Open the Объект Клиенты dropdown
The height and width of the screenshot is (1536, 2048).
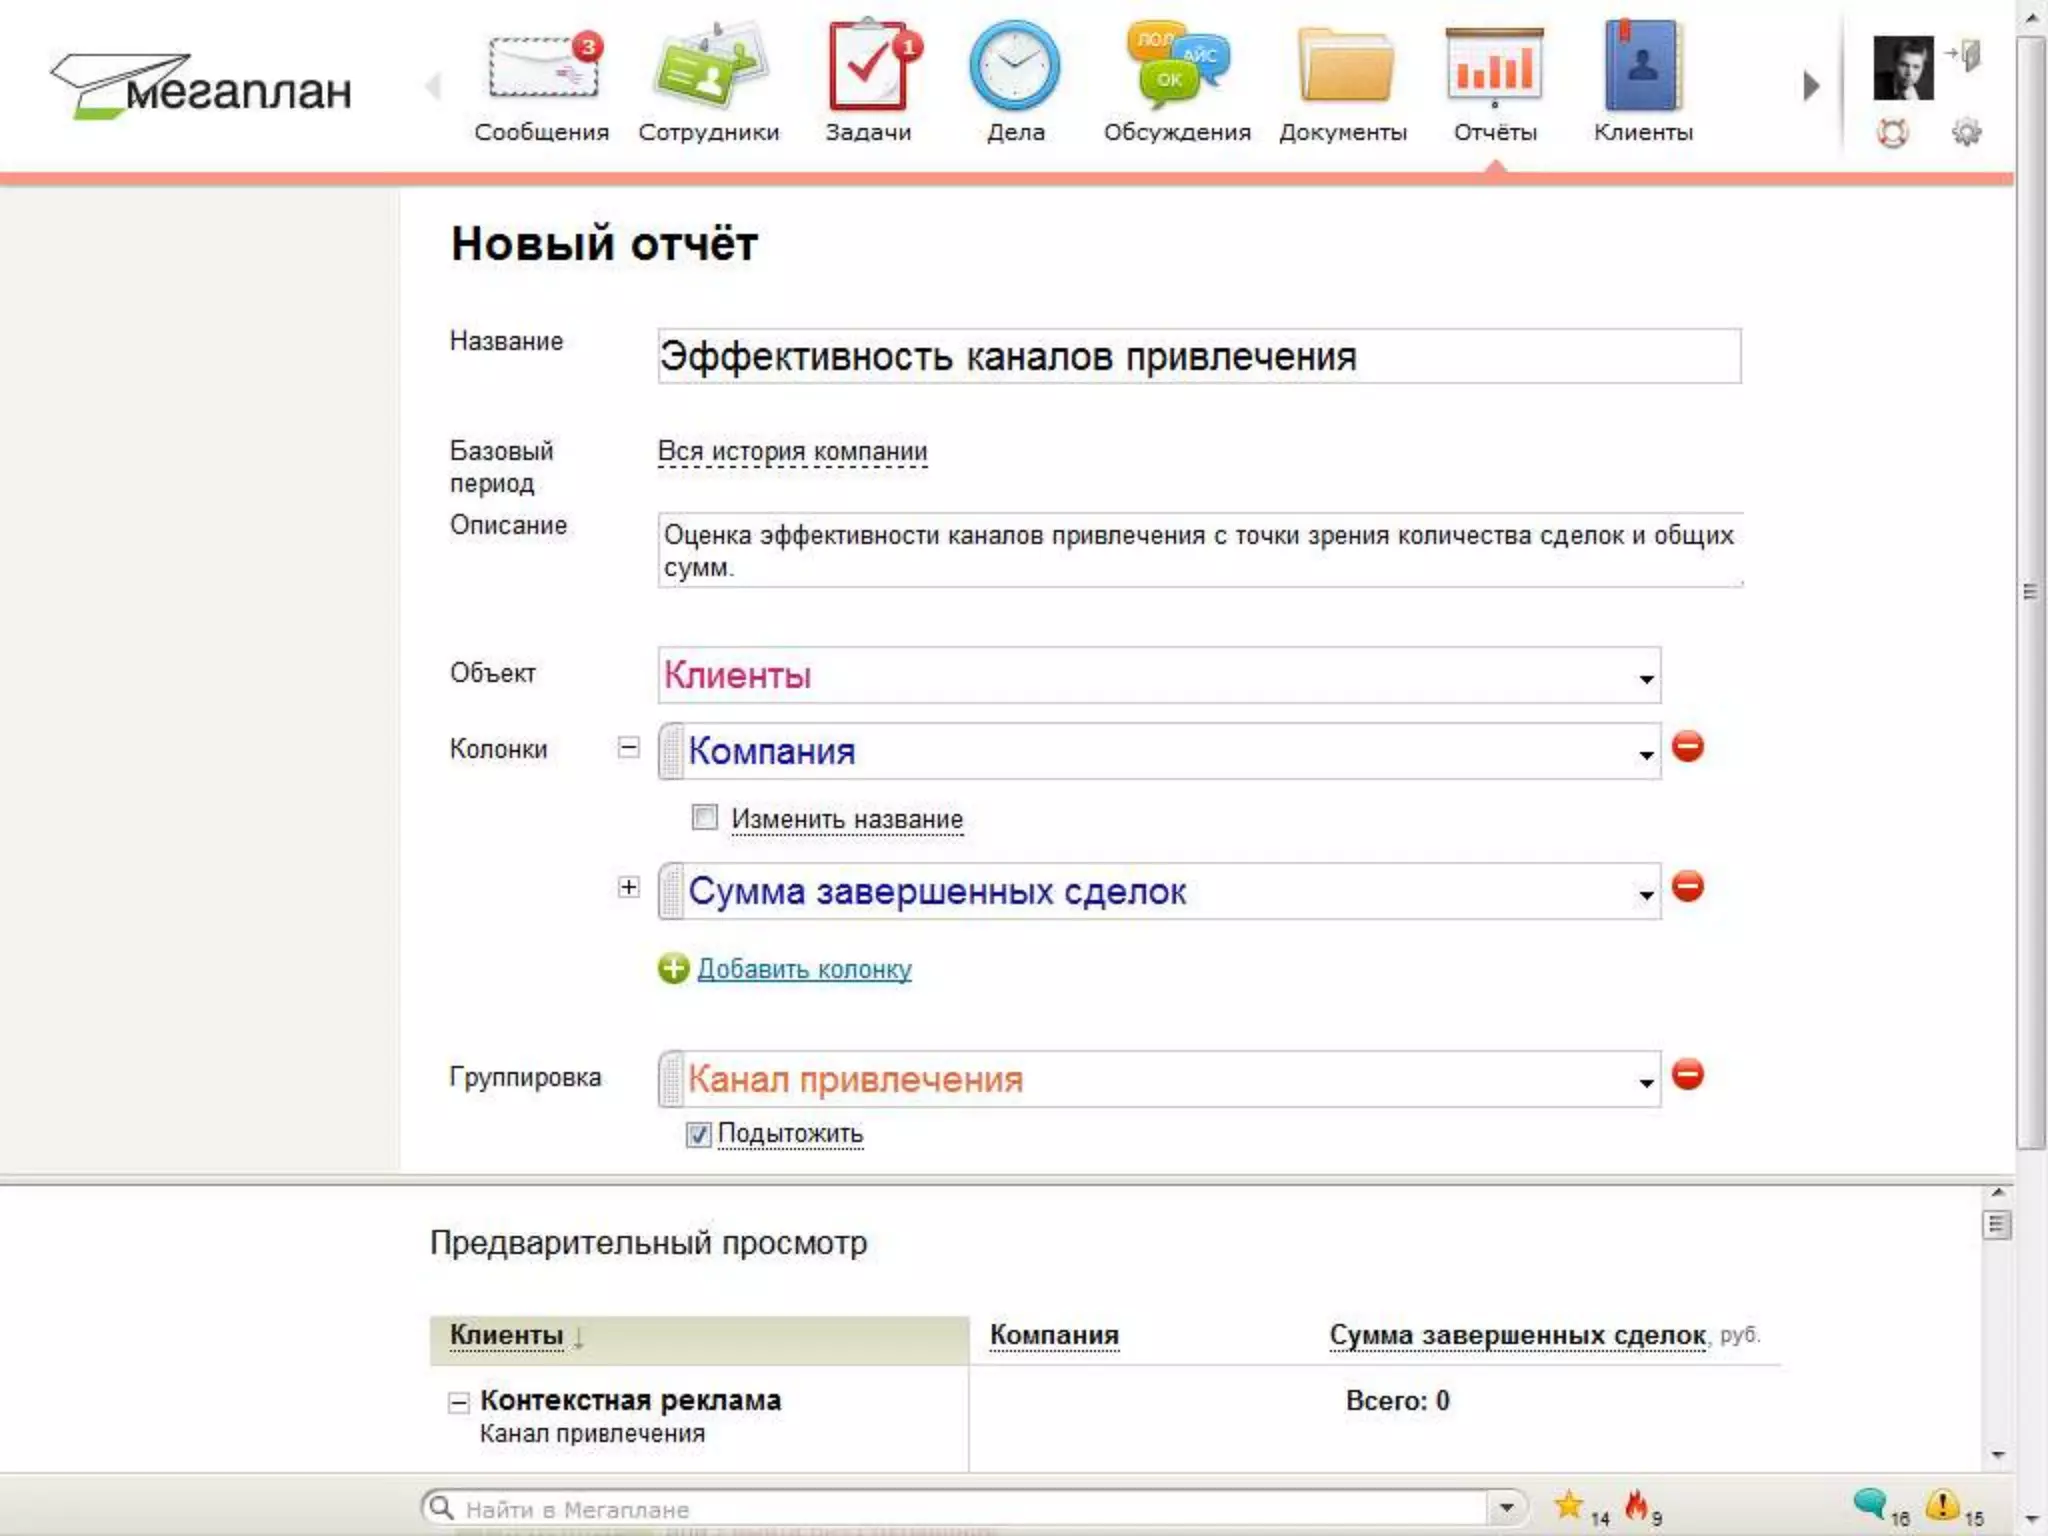coord(1158,675)
